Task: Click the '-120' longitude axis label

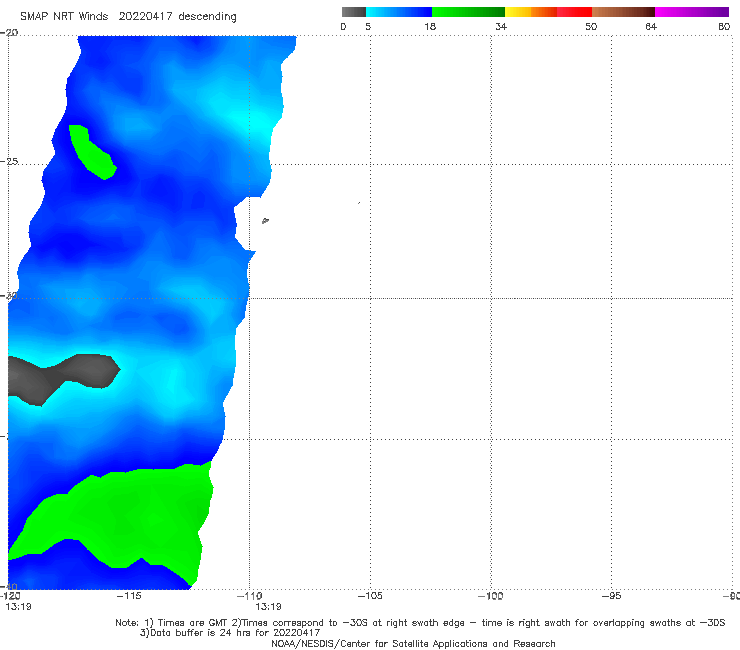Action: coord(10,596)
